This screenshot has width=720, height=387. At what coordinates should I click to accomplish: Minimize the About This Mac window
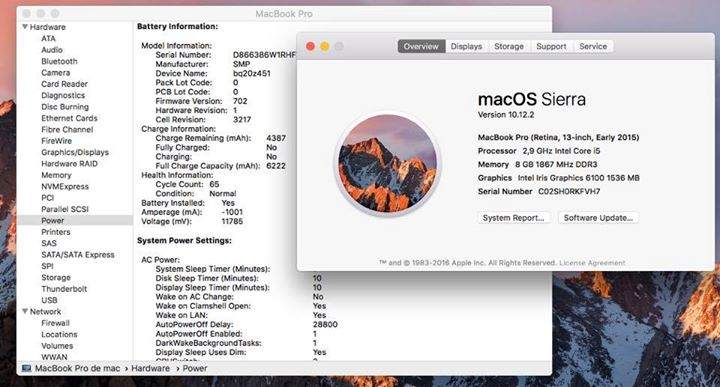(x=325, y=46)
